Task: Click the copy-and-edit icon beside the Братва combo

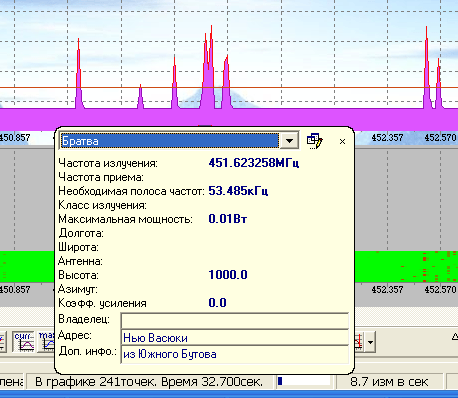Action: pos(314,141)
